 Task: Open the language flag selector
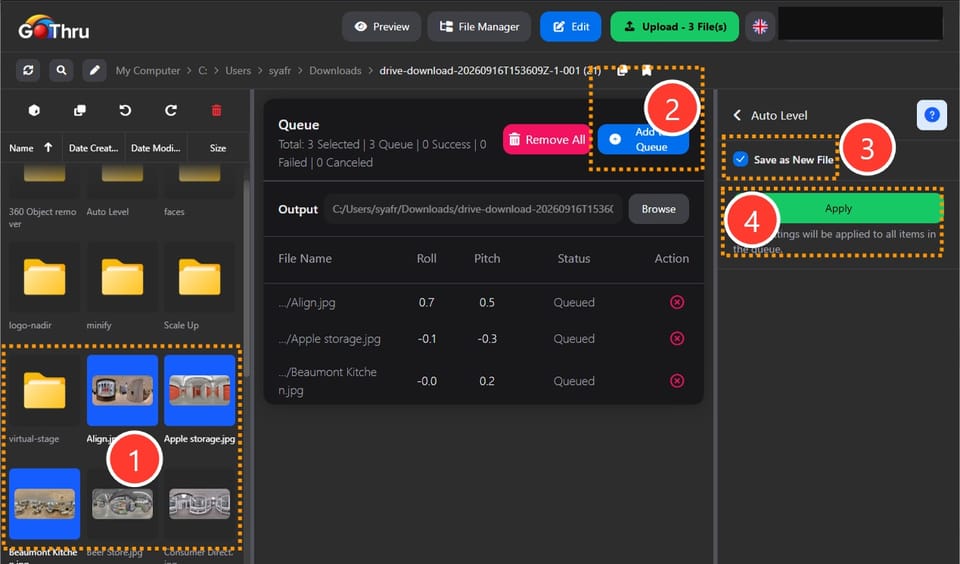[x=760, y=27]
